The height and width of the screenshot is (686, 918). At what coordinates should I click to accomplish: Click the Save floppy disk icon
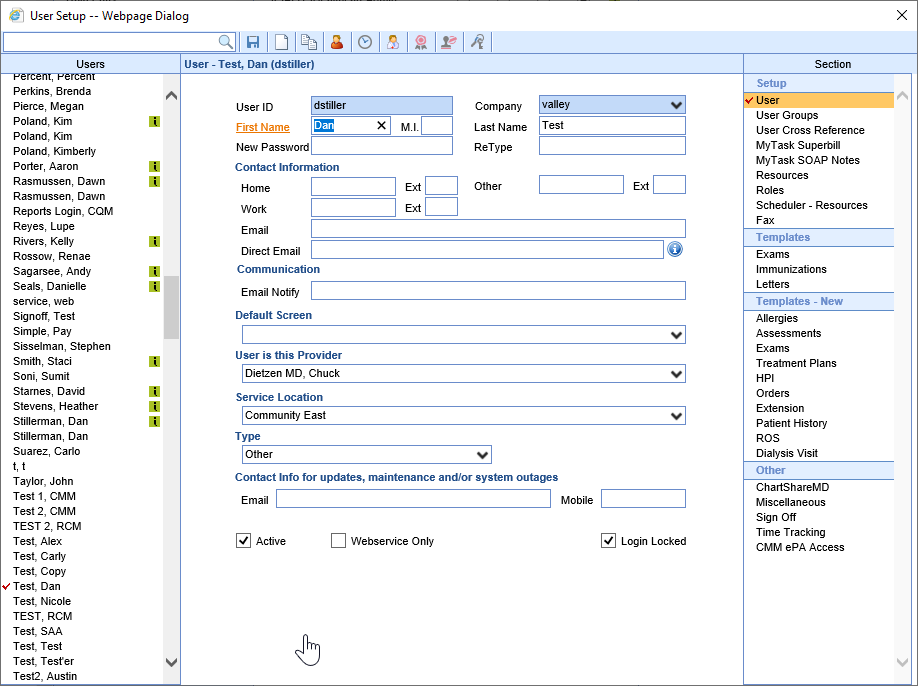[x=253, y=42]
